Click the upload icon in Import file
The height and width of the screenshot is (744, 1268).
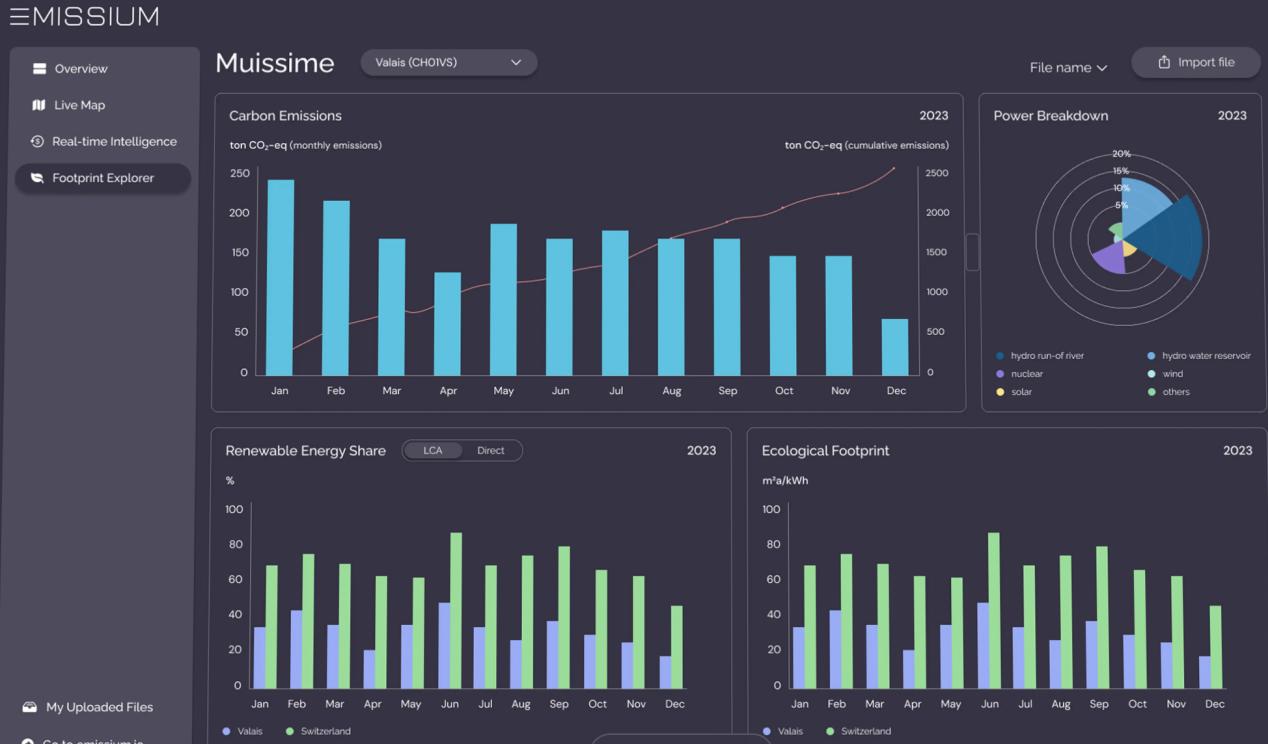[x=1164, y=62]
